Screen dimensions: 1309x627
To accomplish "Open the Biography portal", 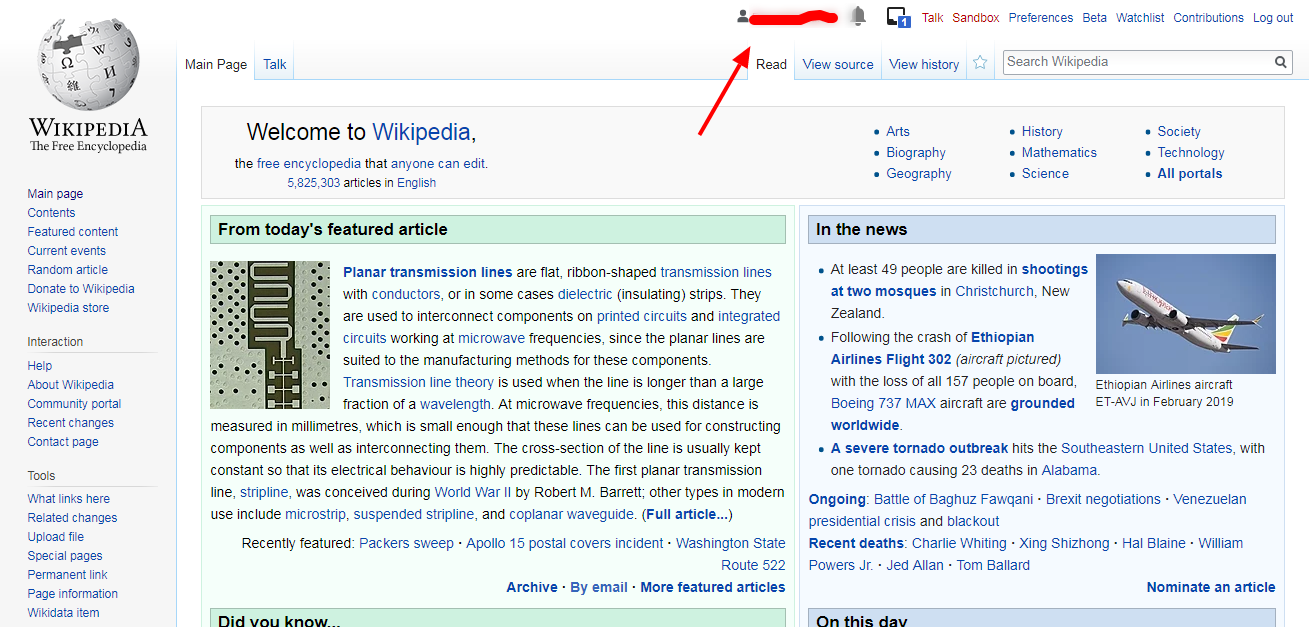I will click(x=916, y=153).
